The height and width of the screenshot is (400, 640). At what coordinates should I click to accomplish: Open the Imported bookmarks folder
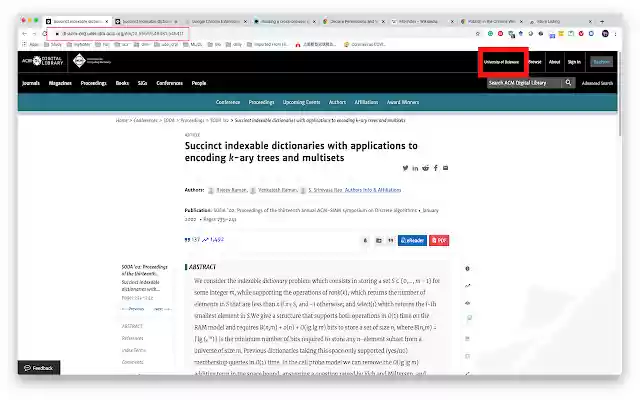[x=268, y=44]
